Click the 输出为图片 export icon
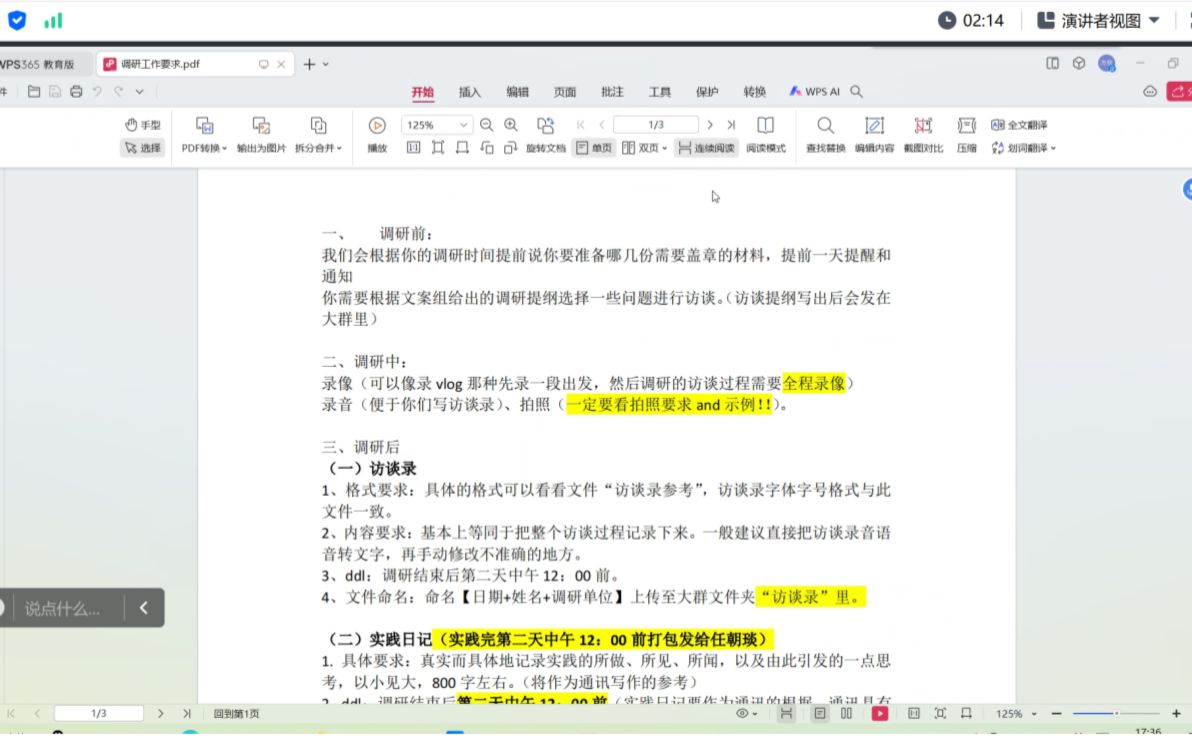 pyautogui.click(x=261, y=126)
